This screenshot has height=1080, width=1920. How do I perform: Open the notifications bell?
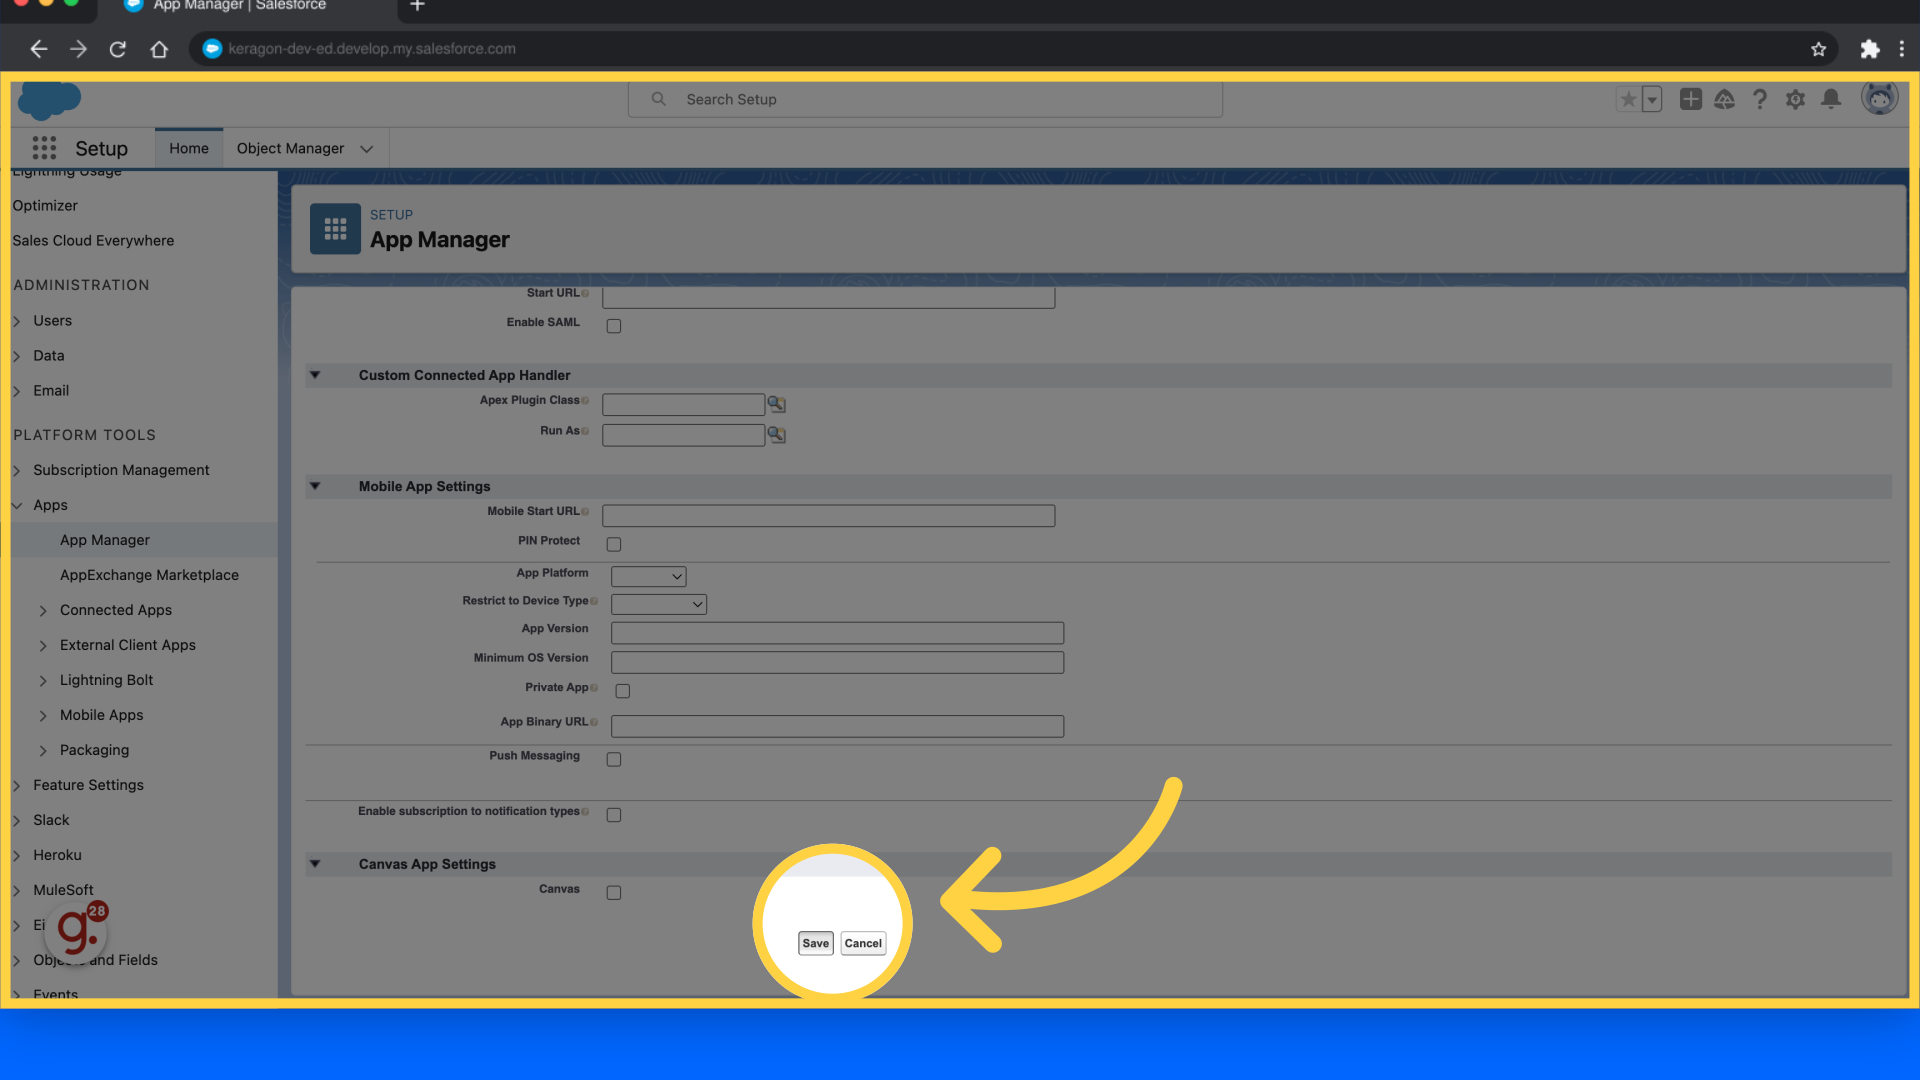(x=1831, y=99)
